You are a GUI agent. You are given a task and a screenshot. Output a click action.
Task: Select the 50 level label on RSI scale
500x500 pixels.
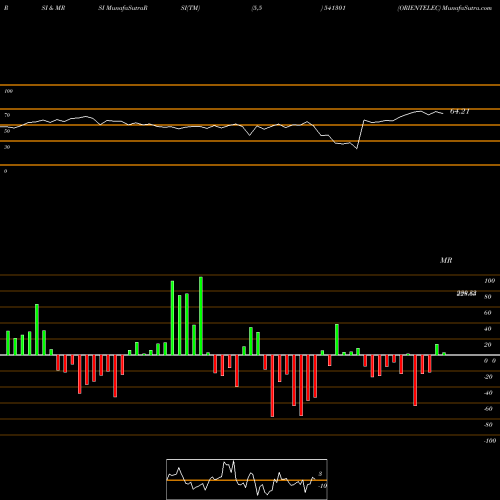[x=7, y=131]
